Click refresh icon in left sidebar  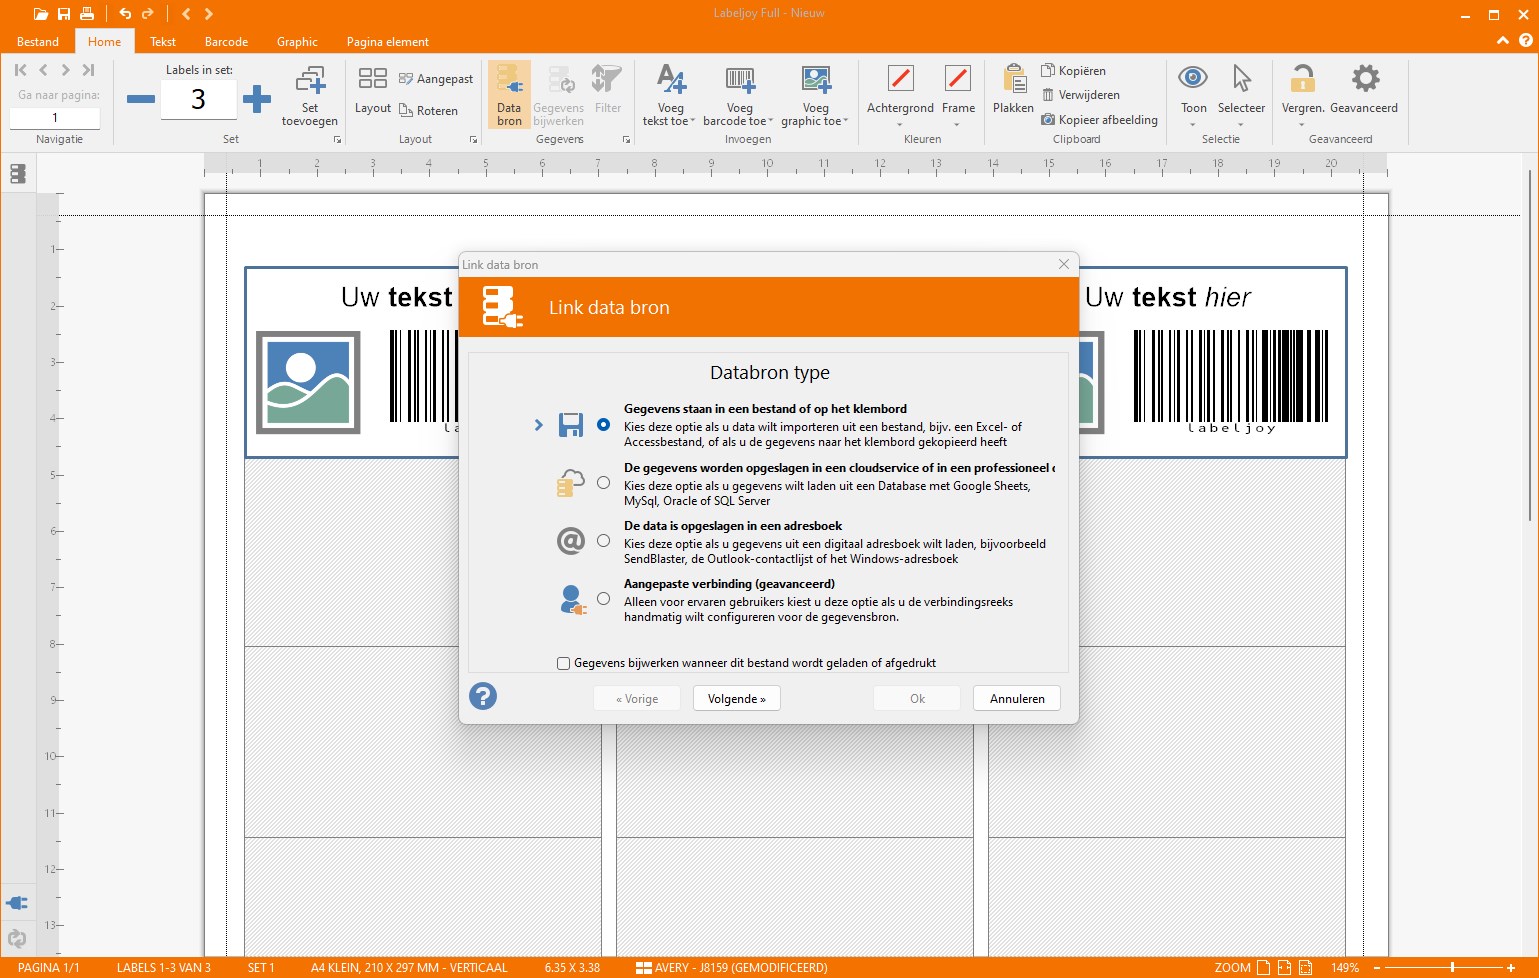click(x=17, y=938)
